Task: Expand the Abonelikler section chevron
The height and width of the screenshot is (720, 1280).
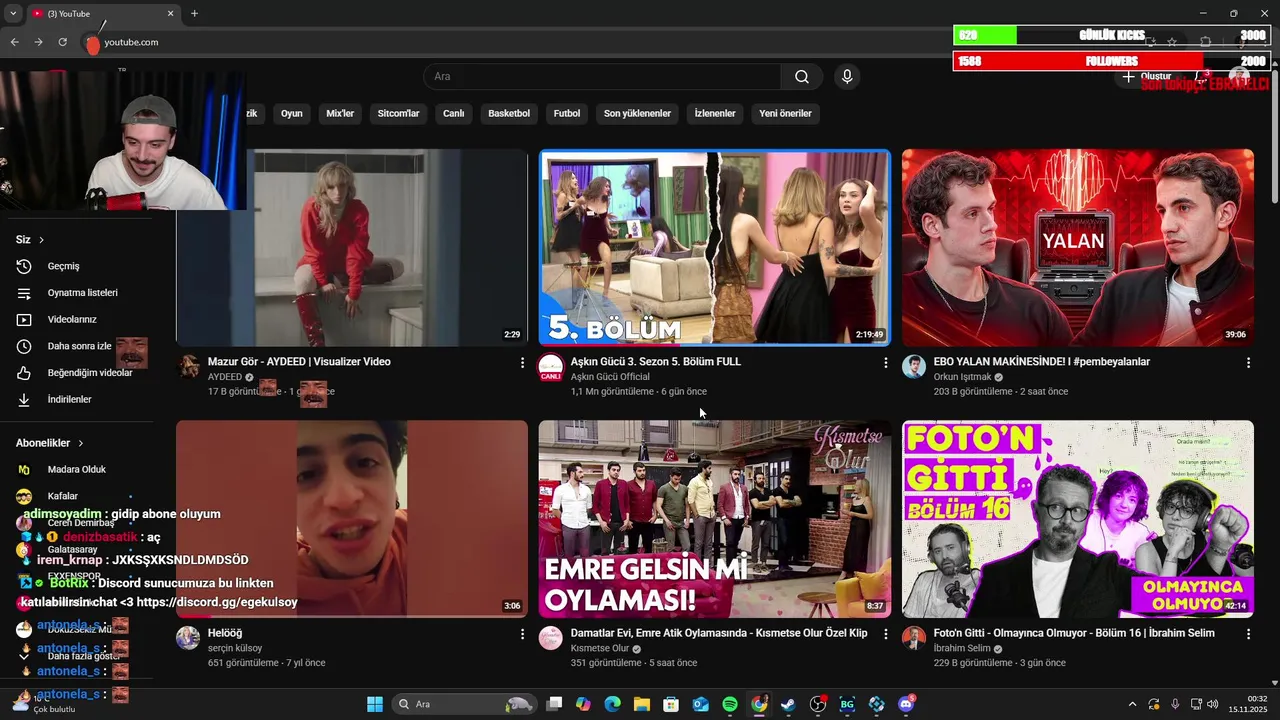Action: (x=80, y=443)
